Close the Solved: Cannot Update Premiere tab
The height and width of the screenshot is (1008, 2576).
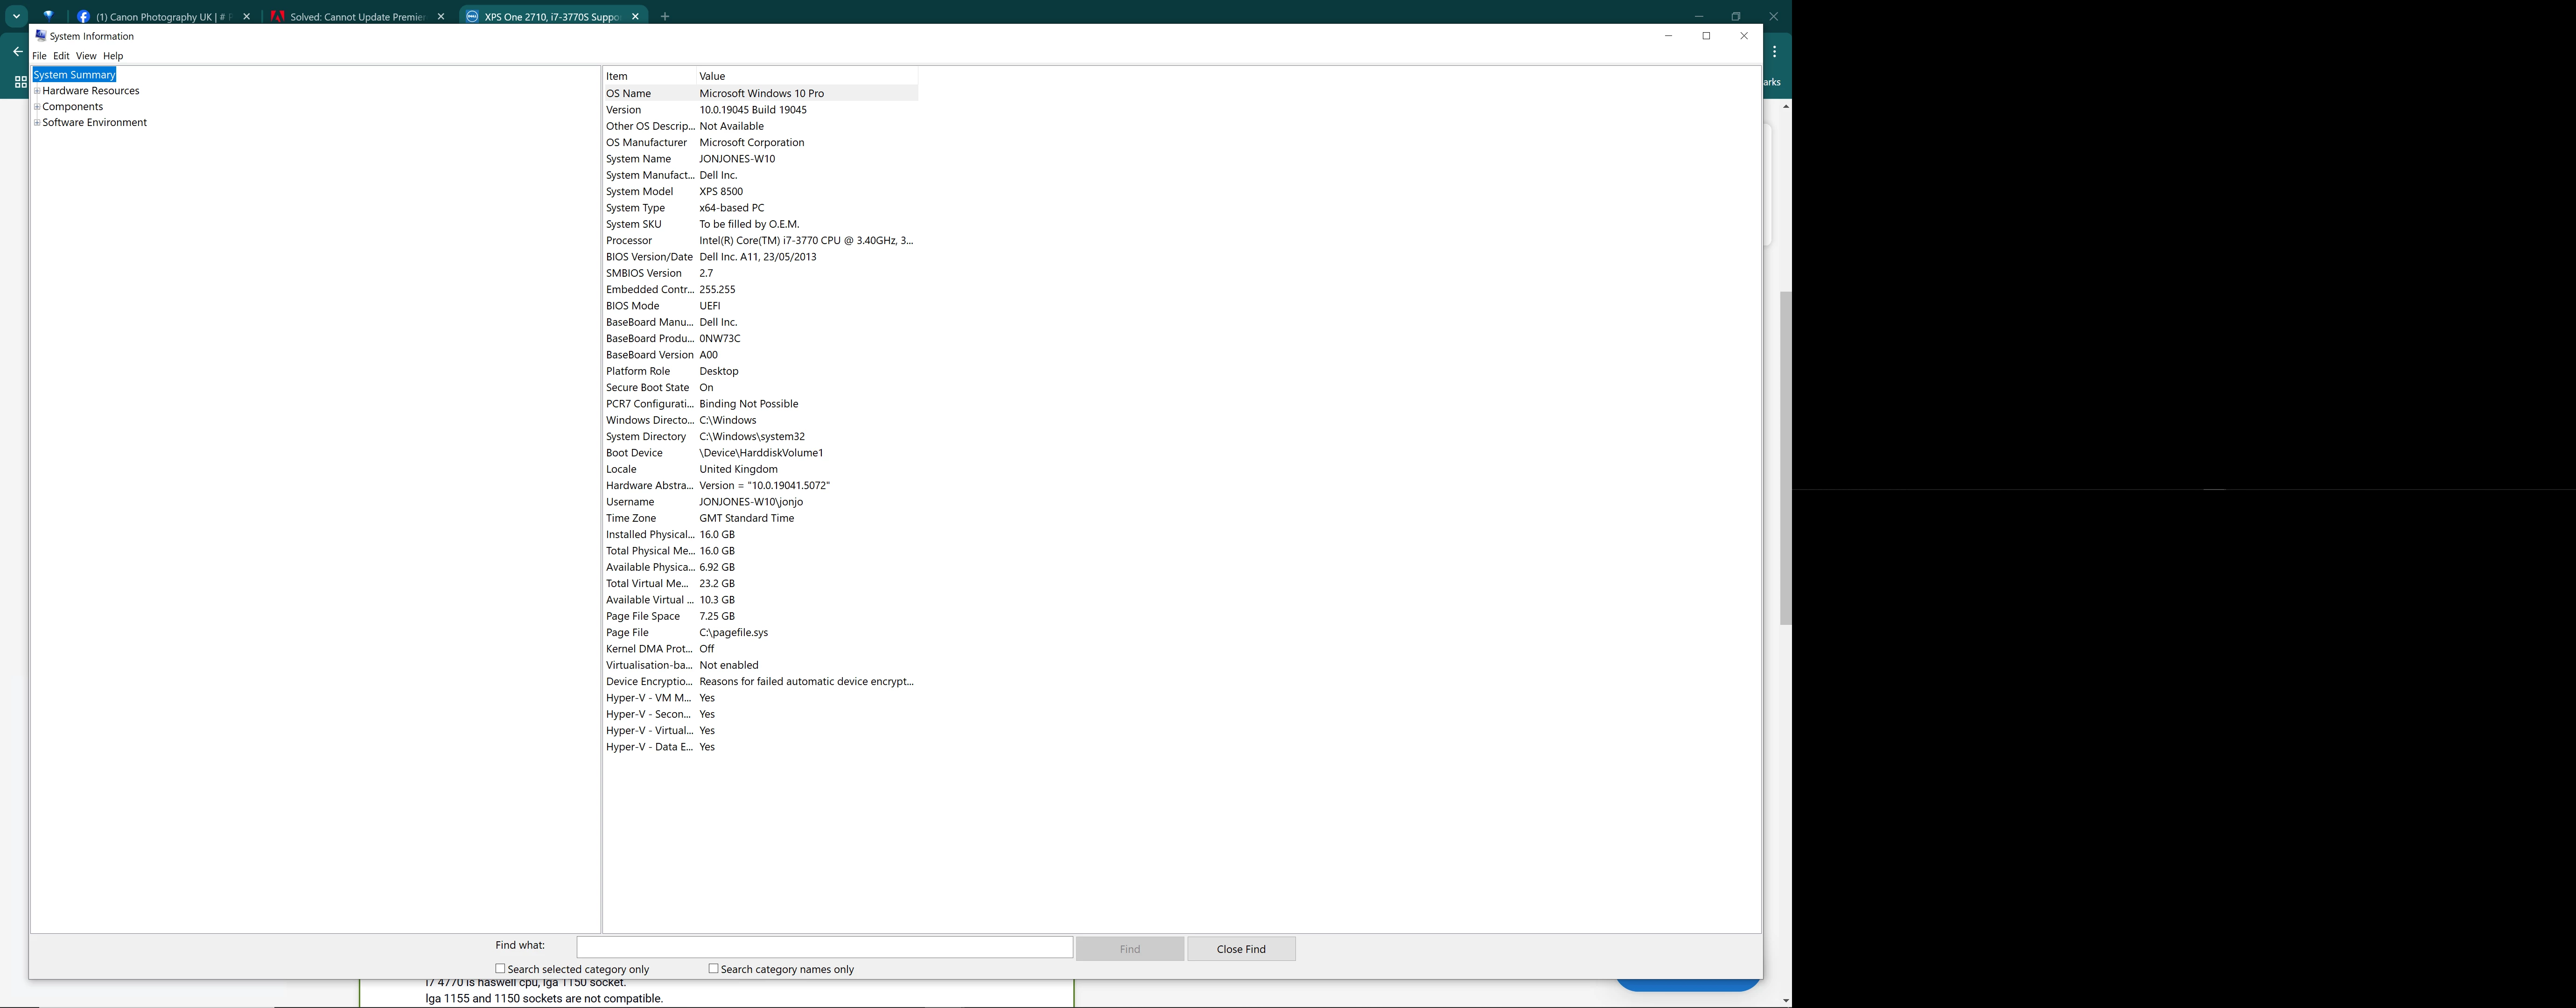[x=441, y=17]
